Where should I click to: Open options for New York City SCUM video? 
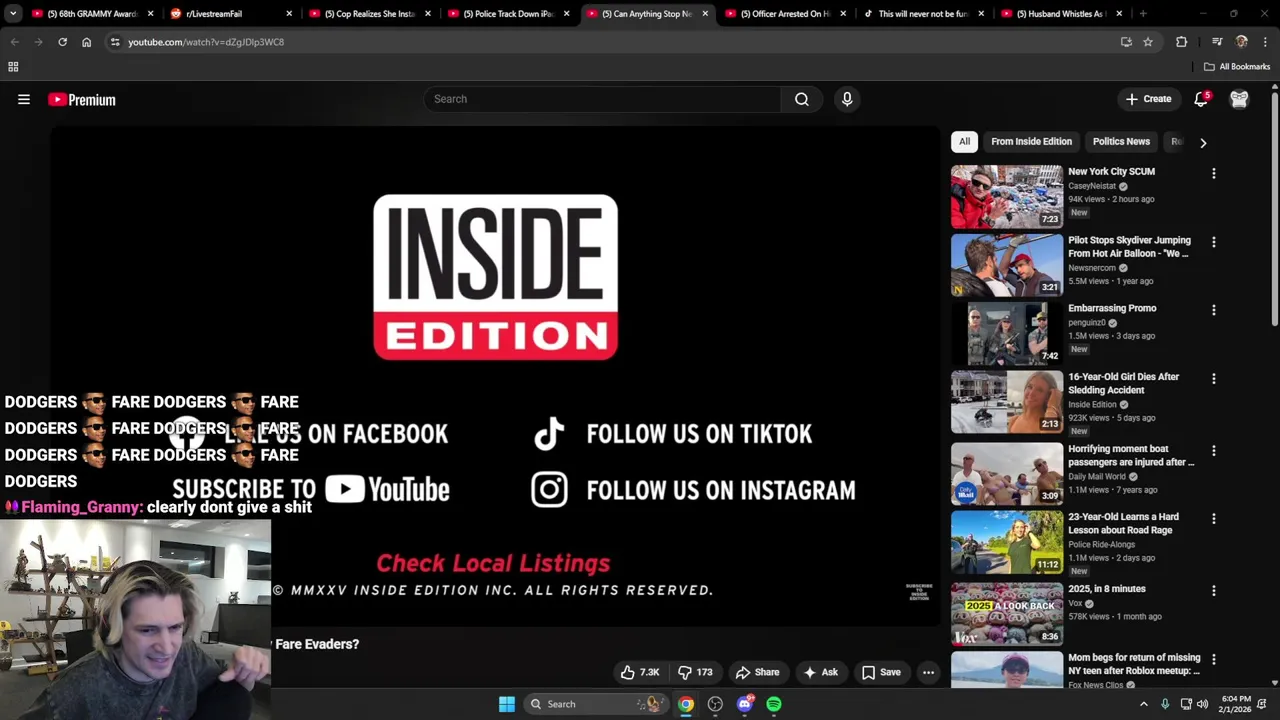[1213, 174]
